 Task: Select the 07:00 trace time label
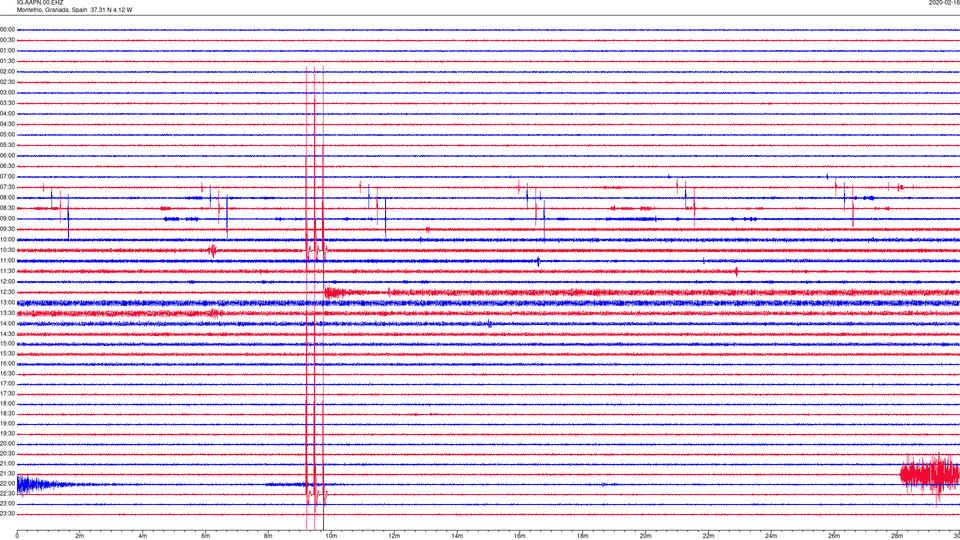[x=7, y=176]
